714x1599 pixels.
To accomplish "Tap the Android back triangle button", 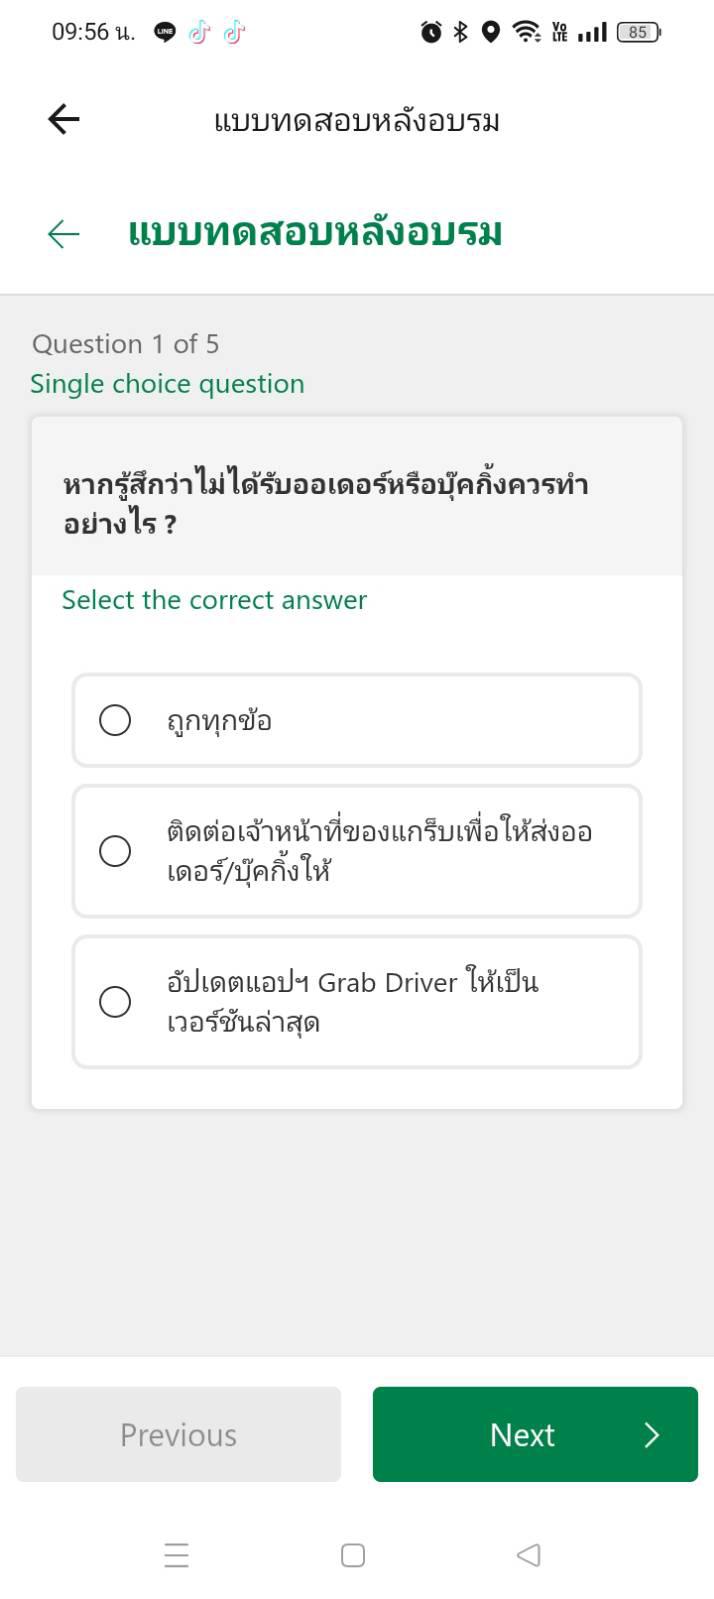I will 528,1555.
